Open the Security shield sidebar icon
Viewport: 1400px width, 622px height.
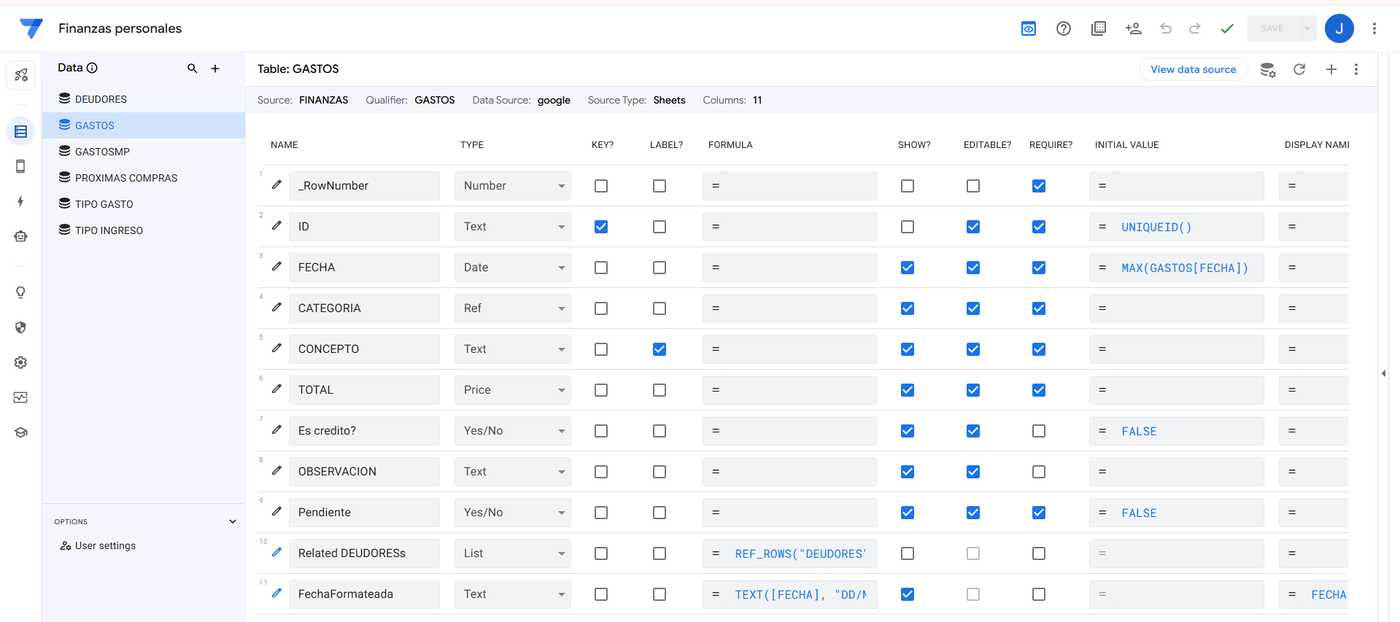point(20,327)
